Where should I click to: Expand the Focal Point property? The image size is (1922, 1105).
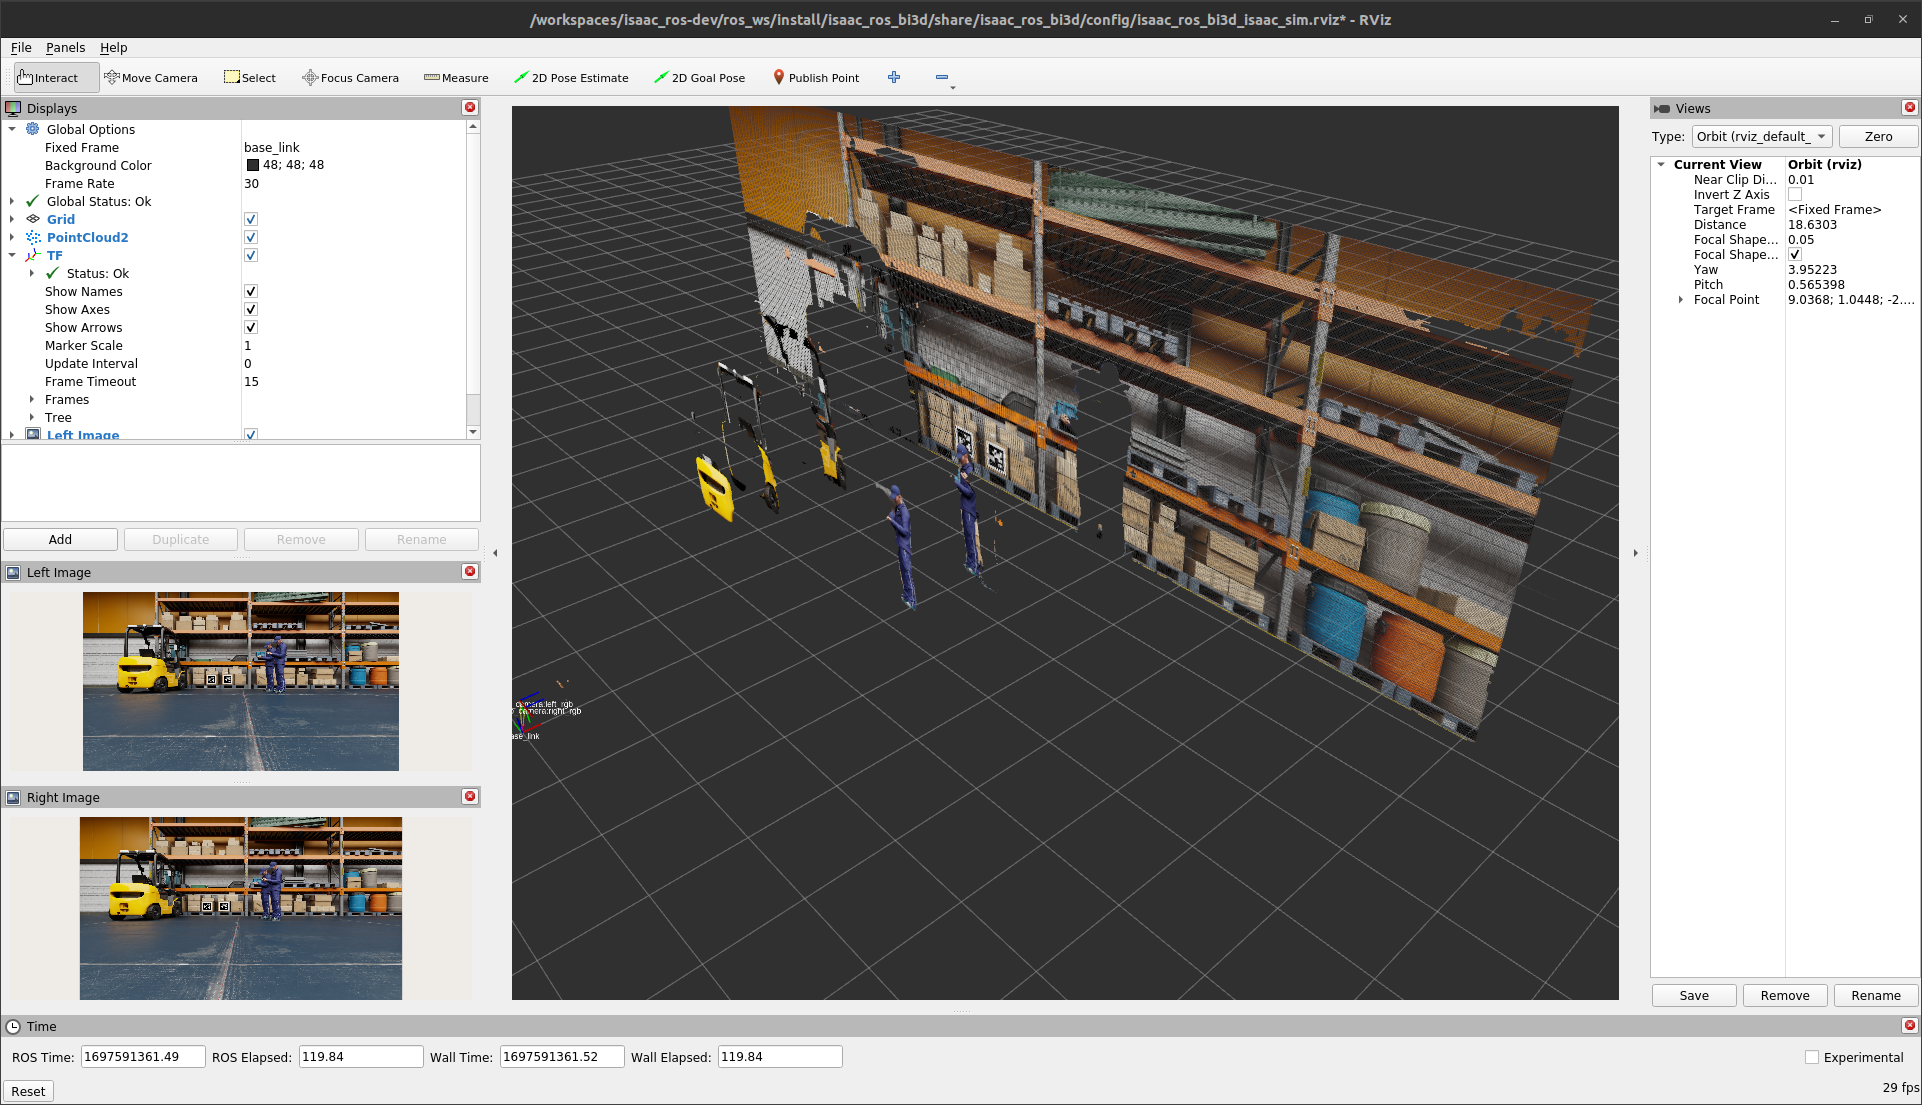coord(1681,299)
